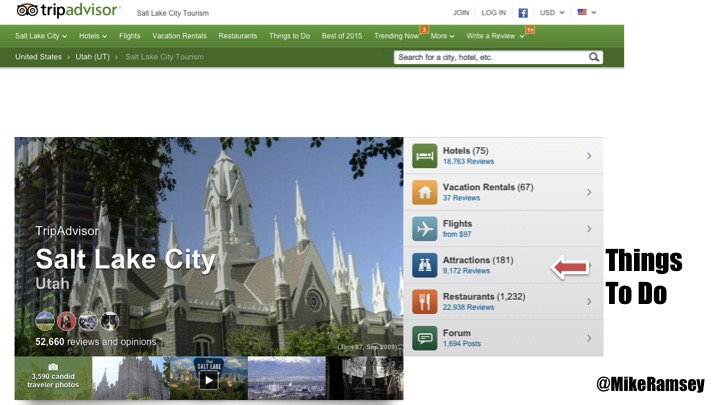
Task: Play the Salt Lake video thumbnail
Action: [209, 380]
